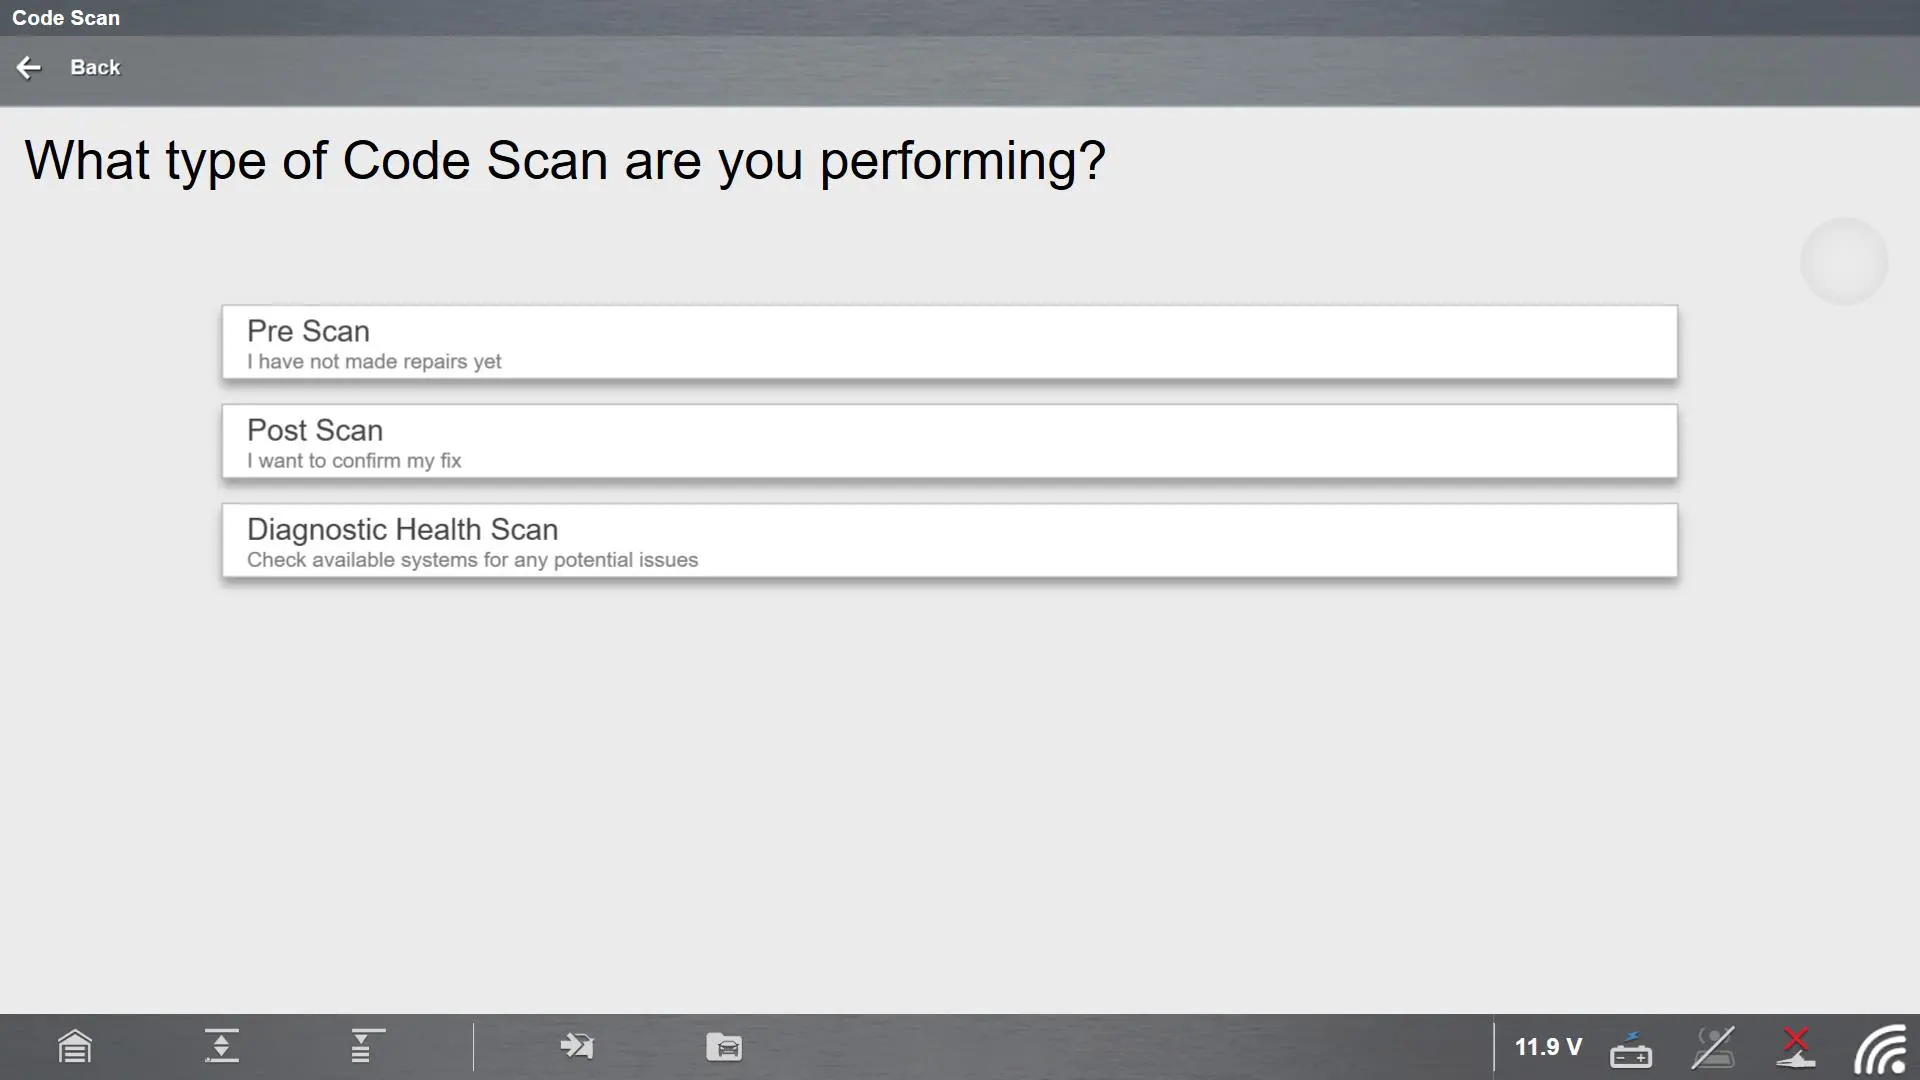Click the exit vehicle arrow icon
This screenshot has height=1080, width=1920.
pyautogui.click(x=577, y=1047)
